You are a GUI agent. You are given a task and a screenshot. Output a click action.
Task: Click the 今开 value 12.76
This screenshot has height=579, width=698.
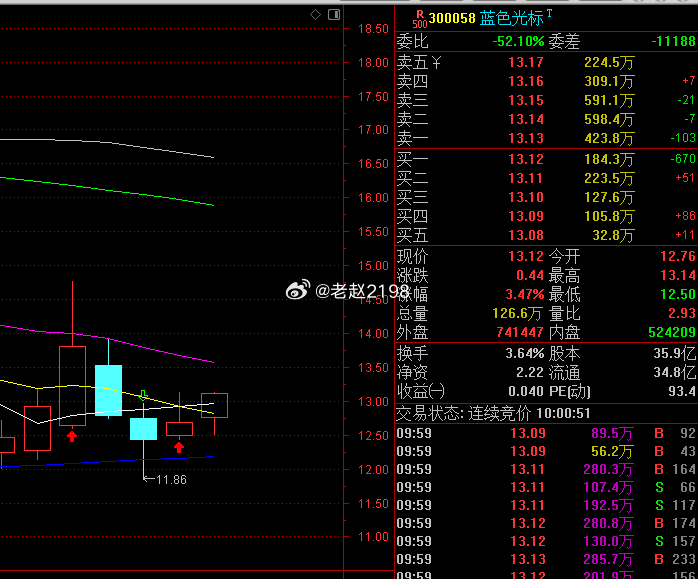pos(678,256)
